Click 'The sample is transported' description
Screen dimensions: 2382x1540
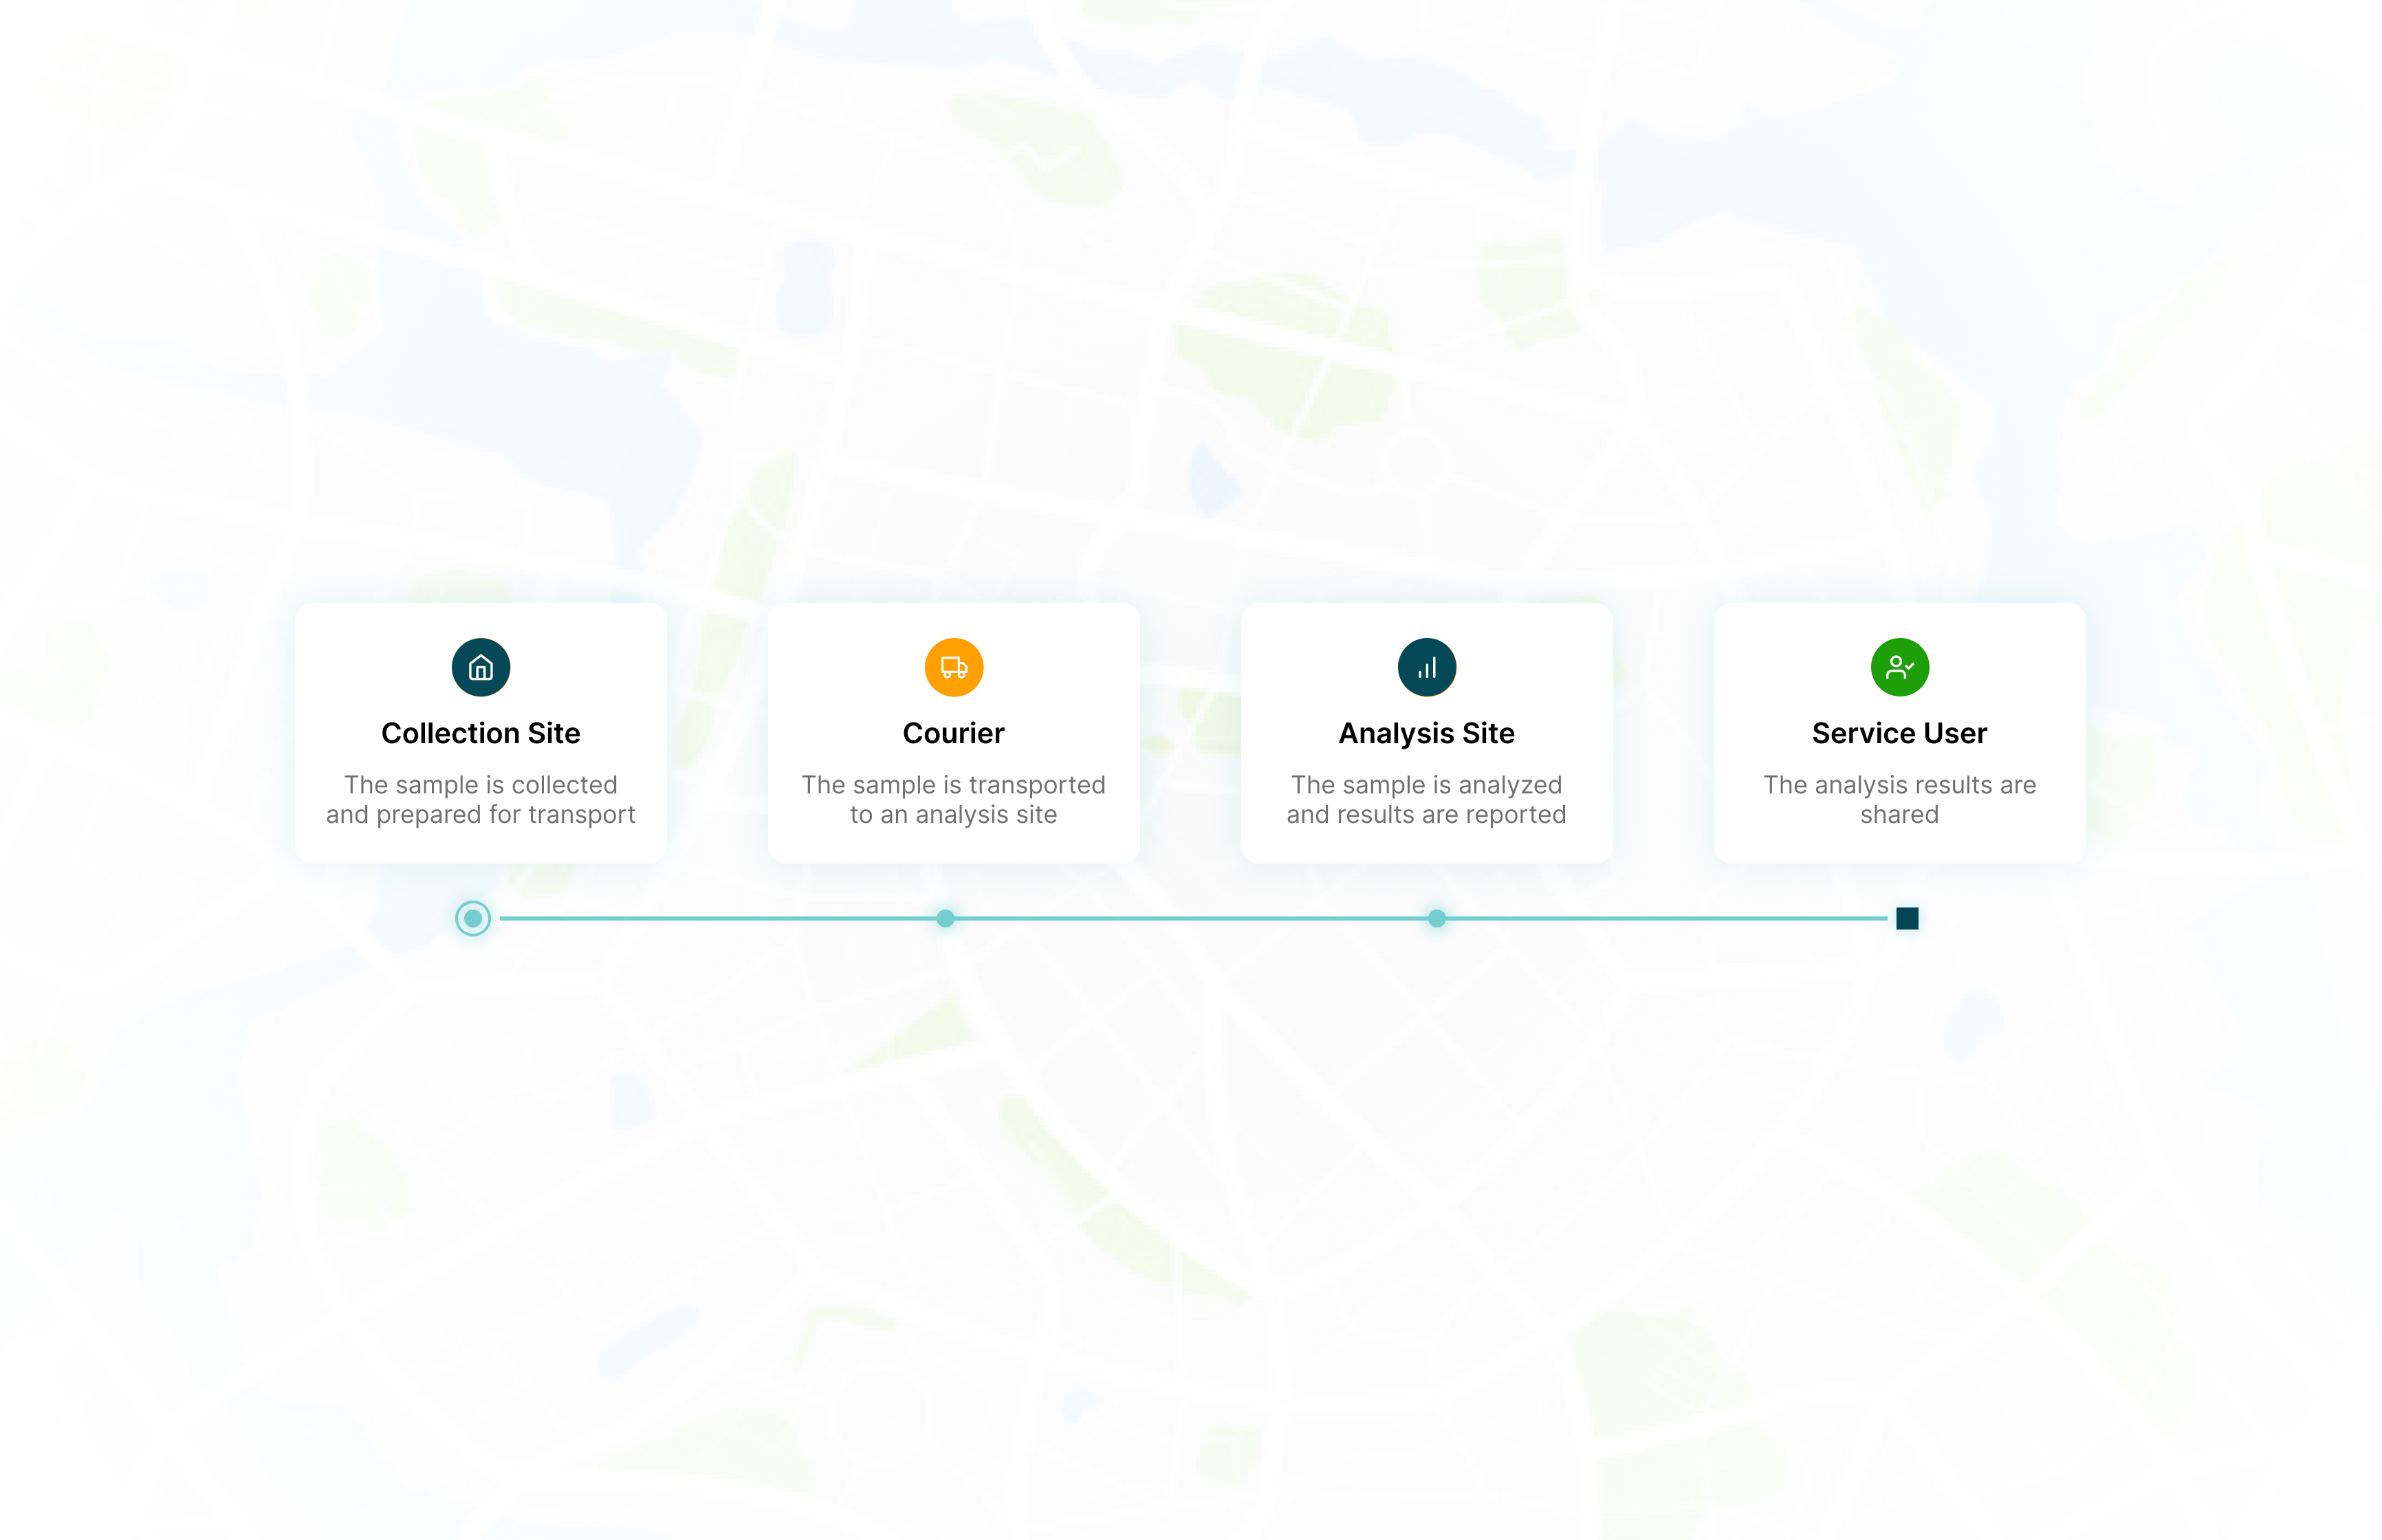coord(954,799)
